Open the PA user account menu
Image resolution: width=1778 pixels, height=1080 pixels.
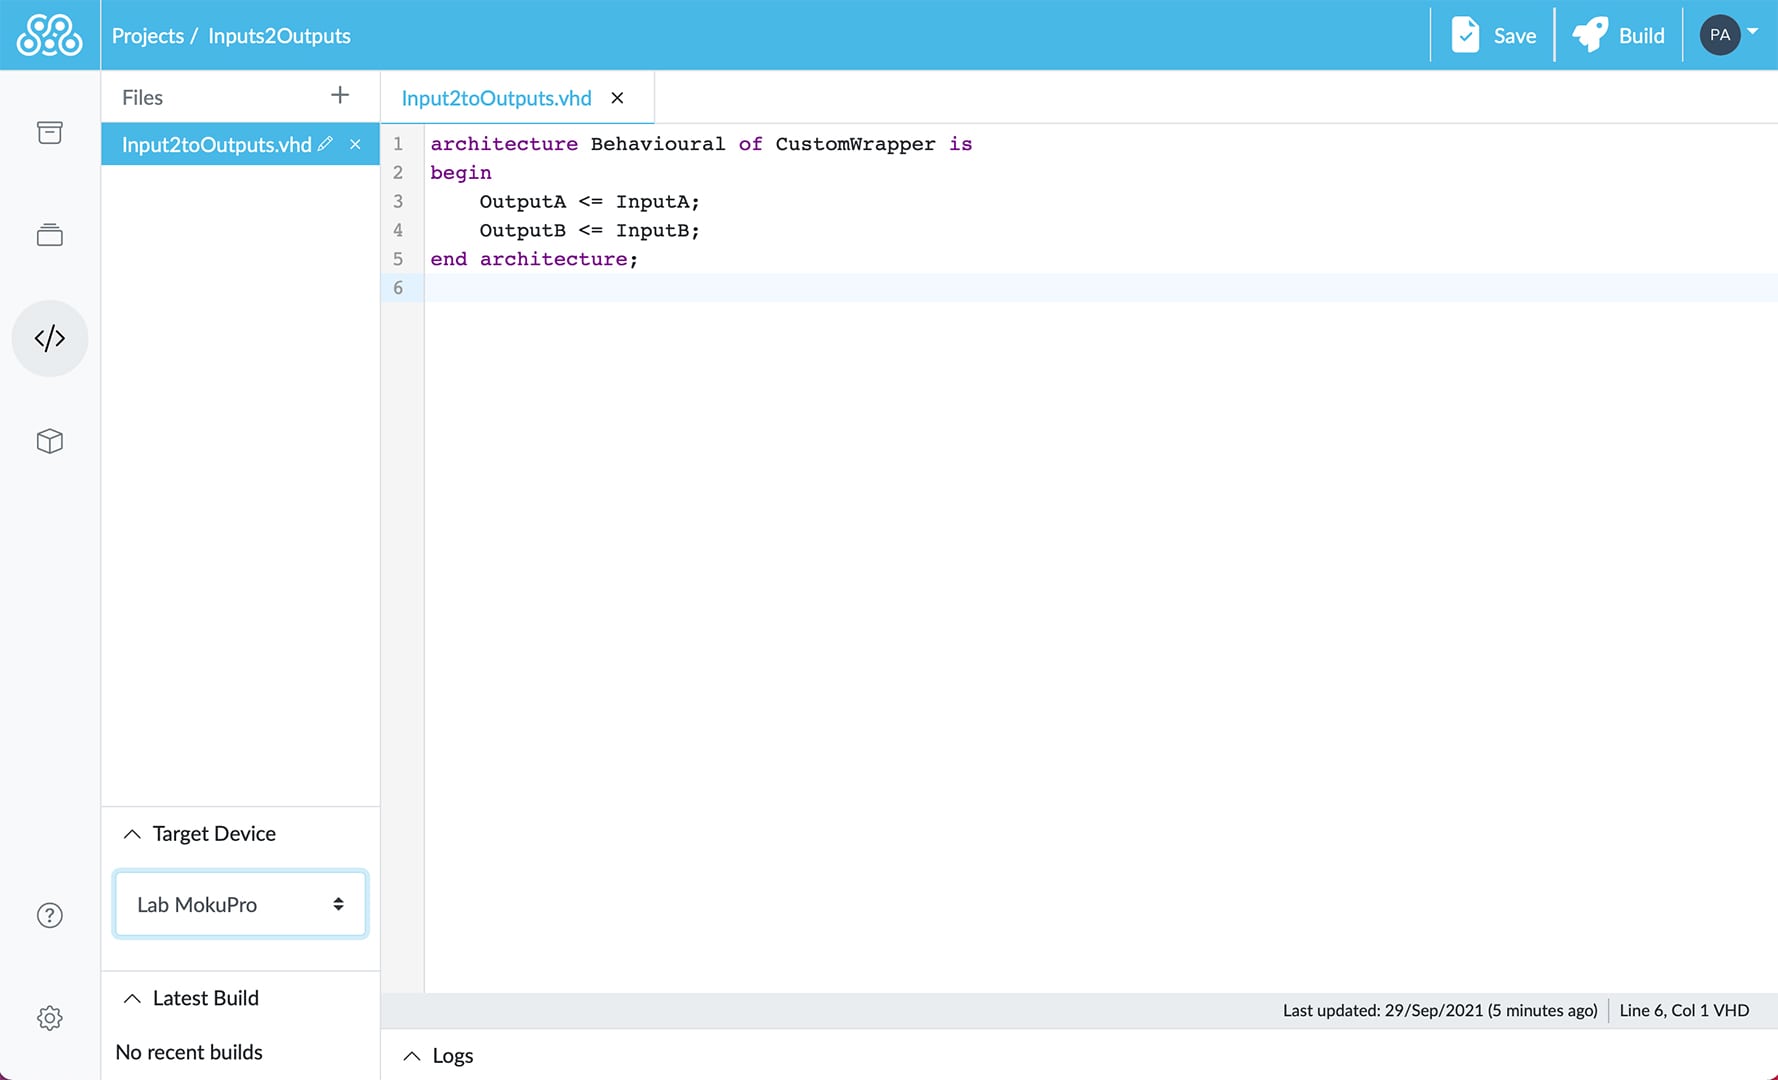1728,35
